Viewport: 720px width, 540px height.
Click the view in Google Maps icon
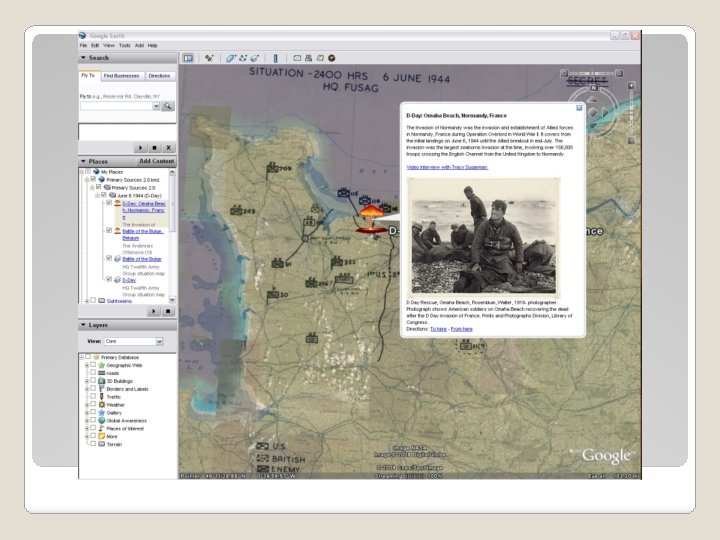click(320, 58)
